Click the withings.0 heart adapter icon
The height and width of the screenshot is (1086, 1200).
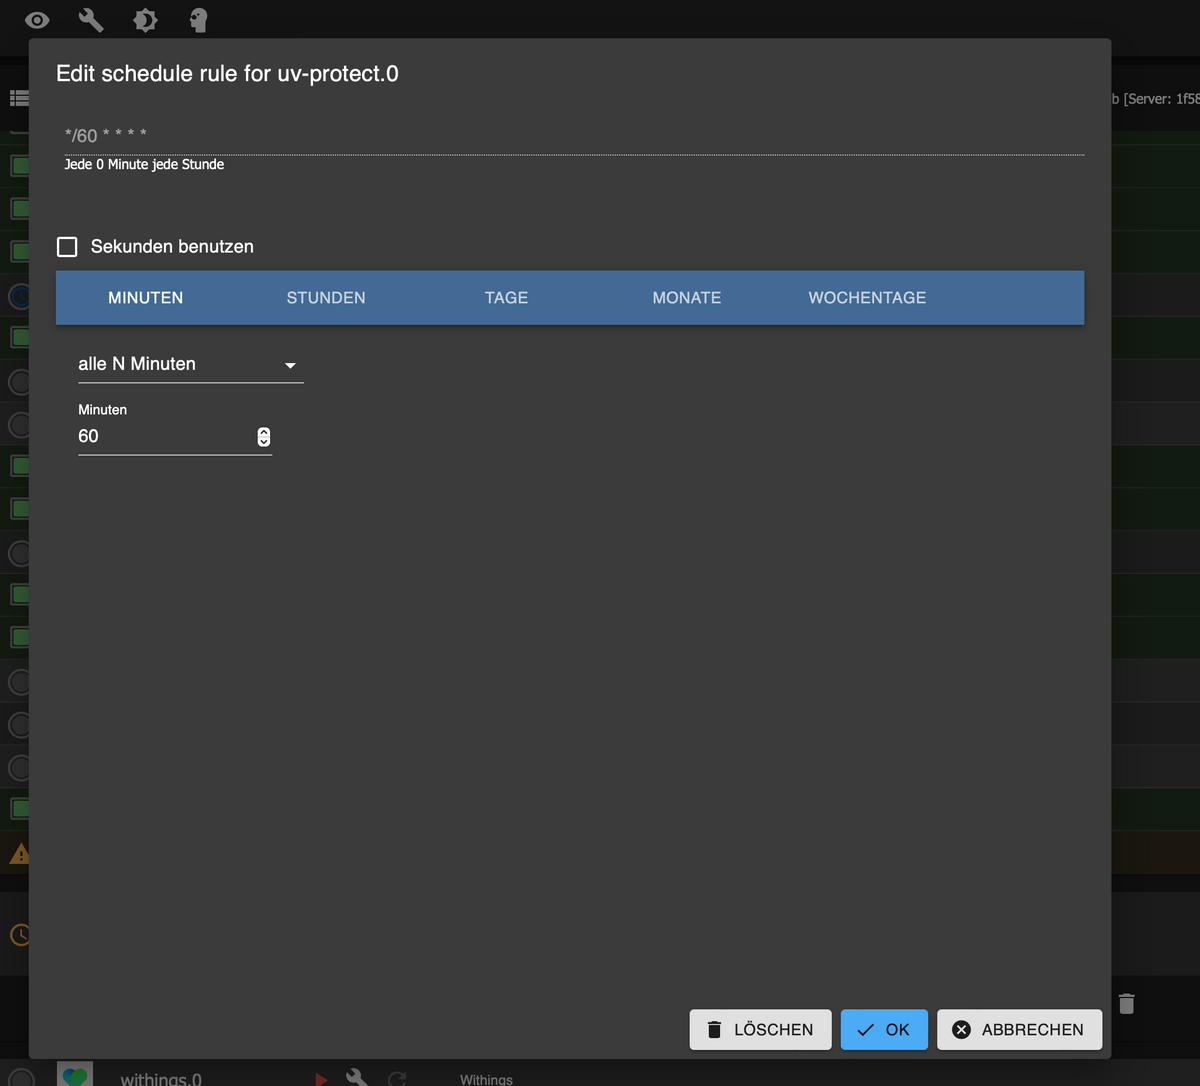pos(75,1074)
